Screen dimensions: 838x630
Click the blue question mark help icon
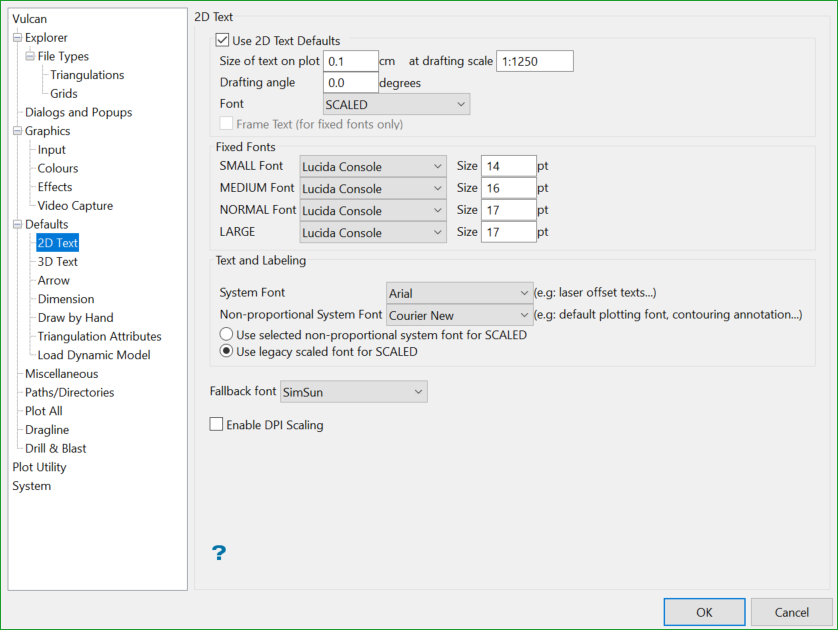(x=219, y=553)
